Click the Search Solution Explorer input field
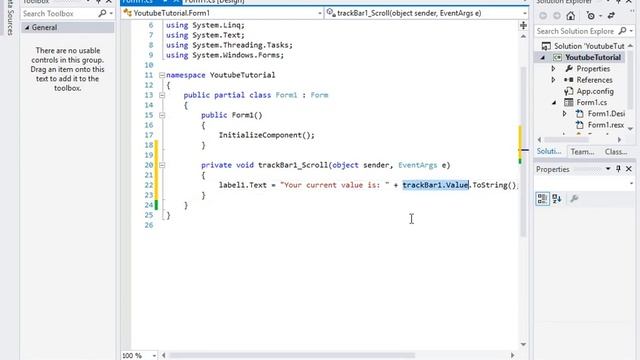The width and height of the screenshot is (640, 360). point(576,31)
